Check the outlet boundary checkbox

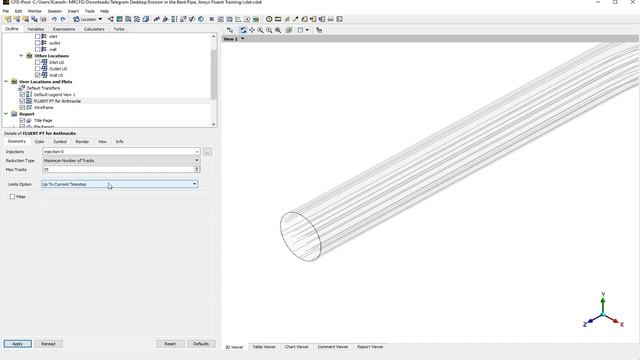(38, 43)
